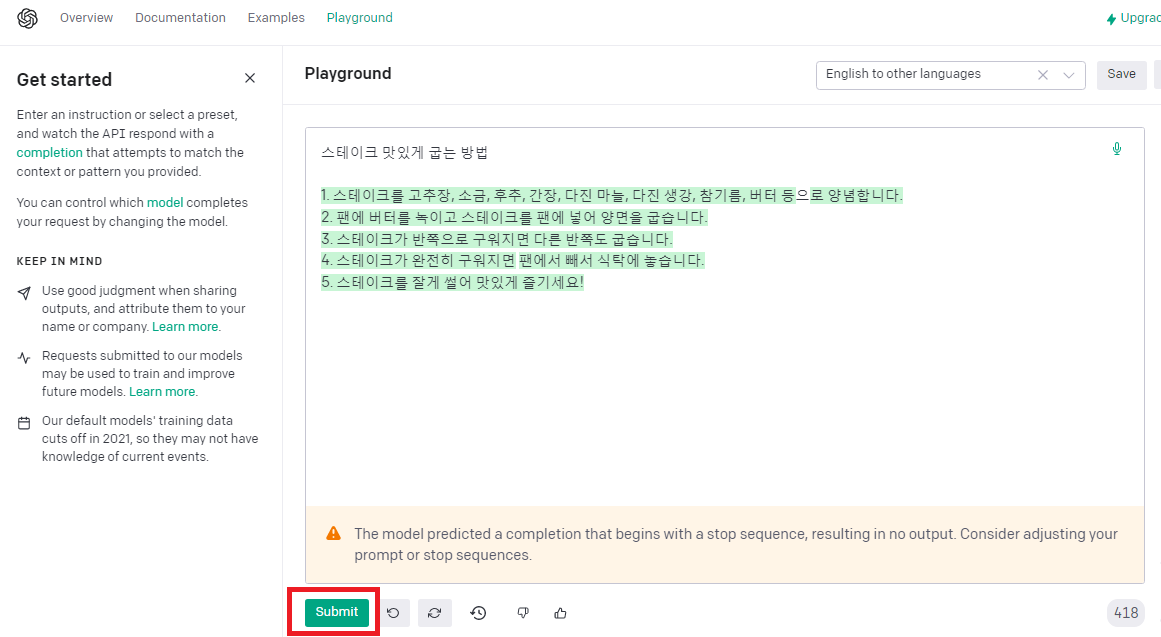The height and width of the screenshot is (637, 1161).
Task: Switch to the Documentation tab
Action: (x=180, y=17)
